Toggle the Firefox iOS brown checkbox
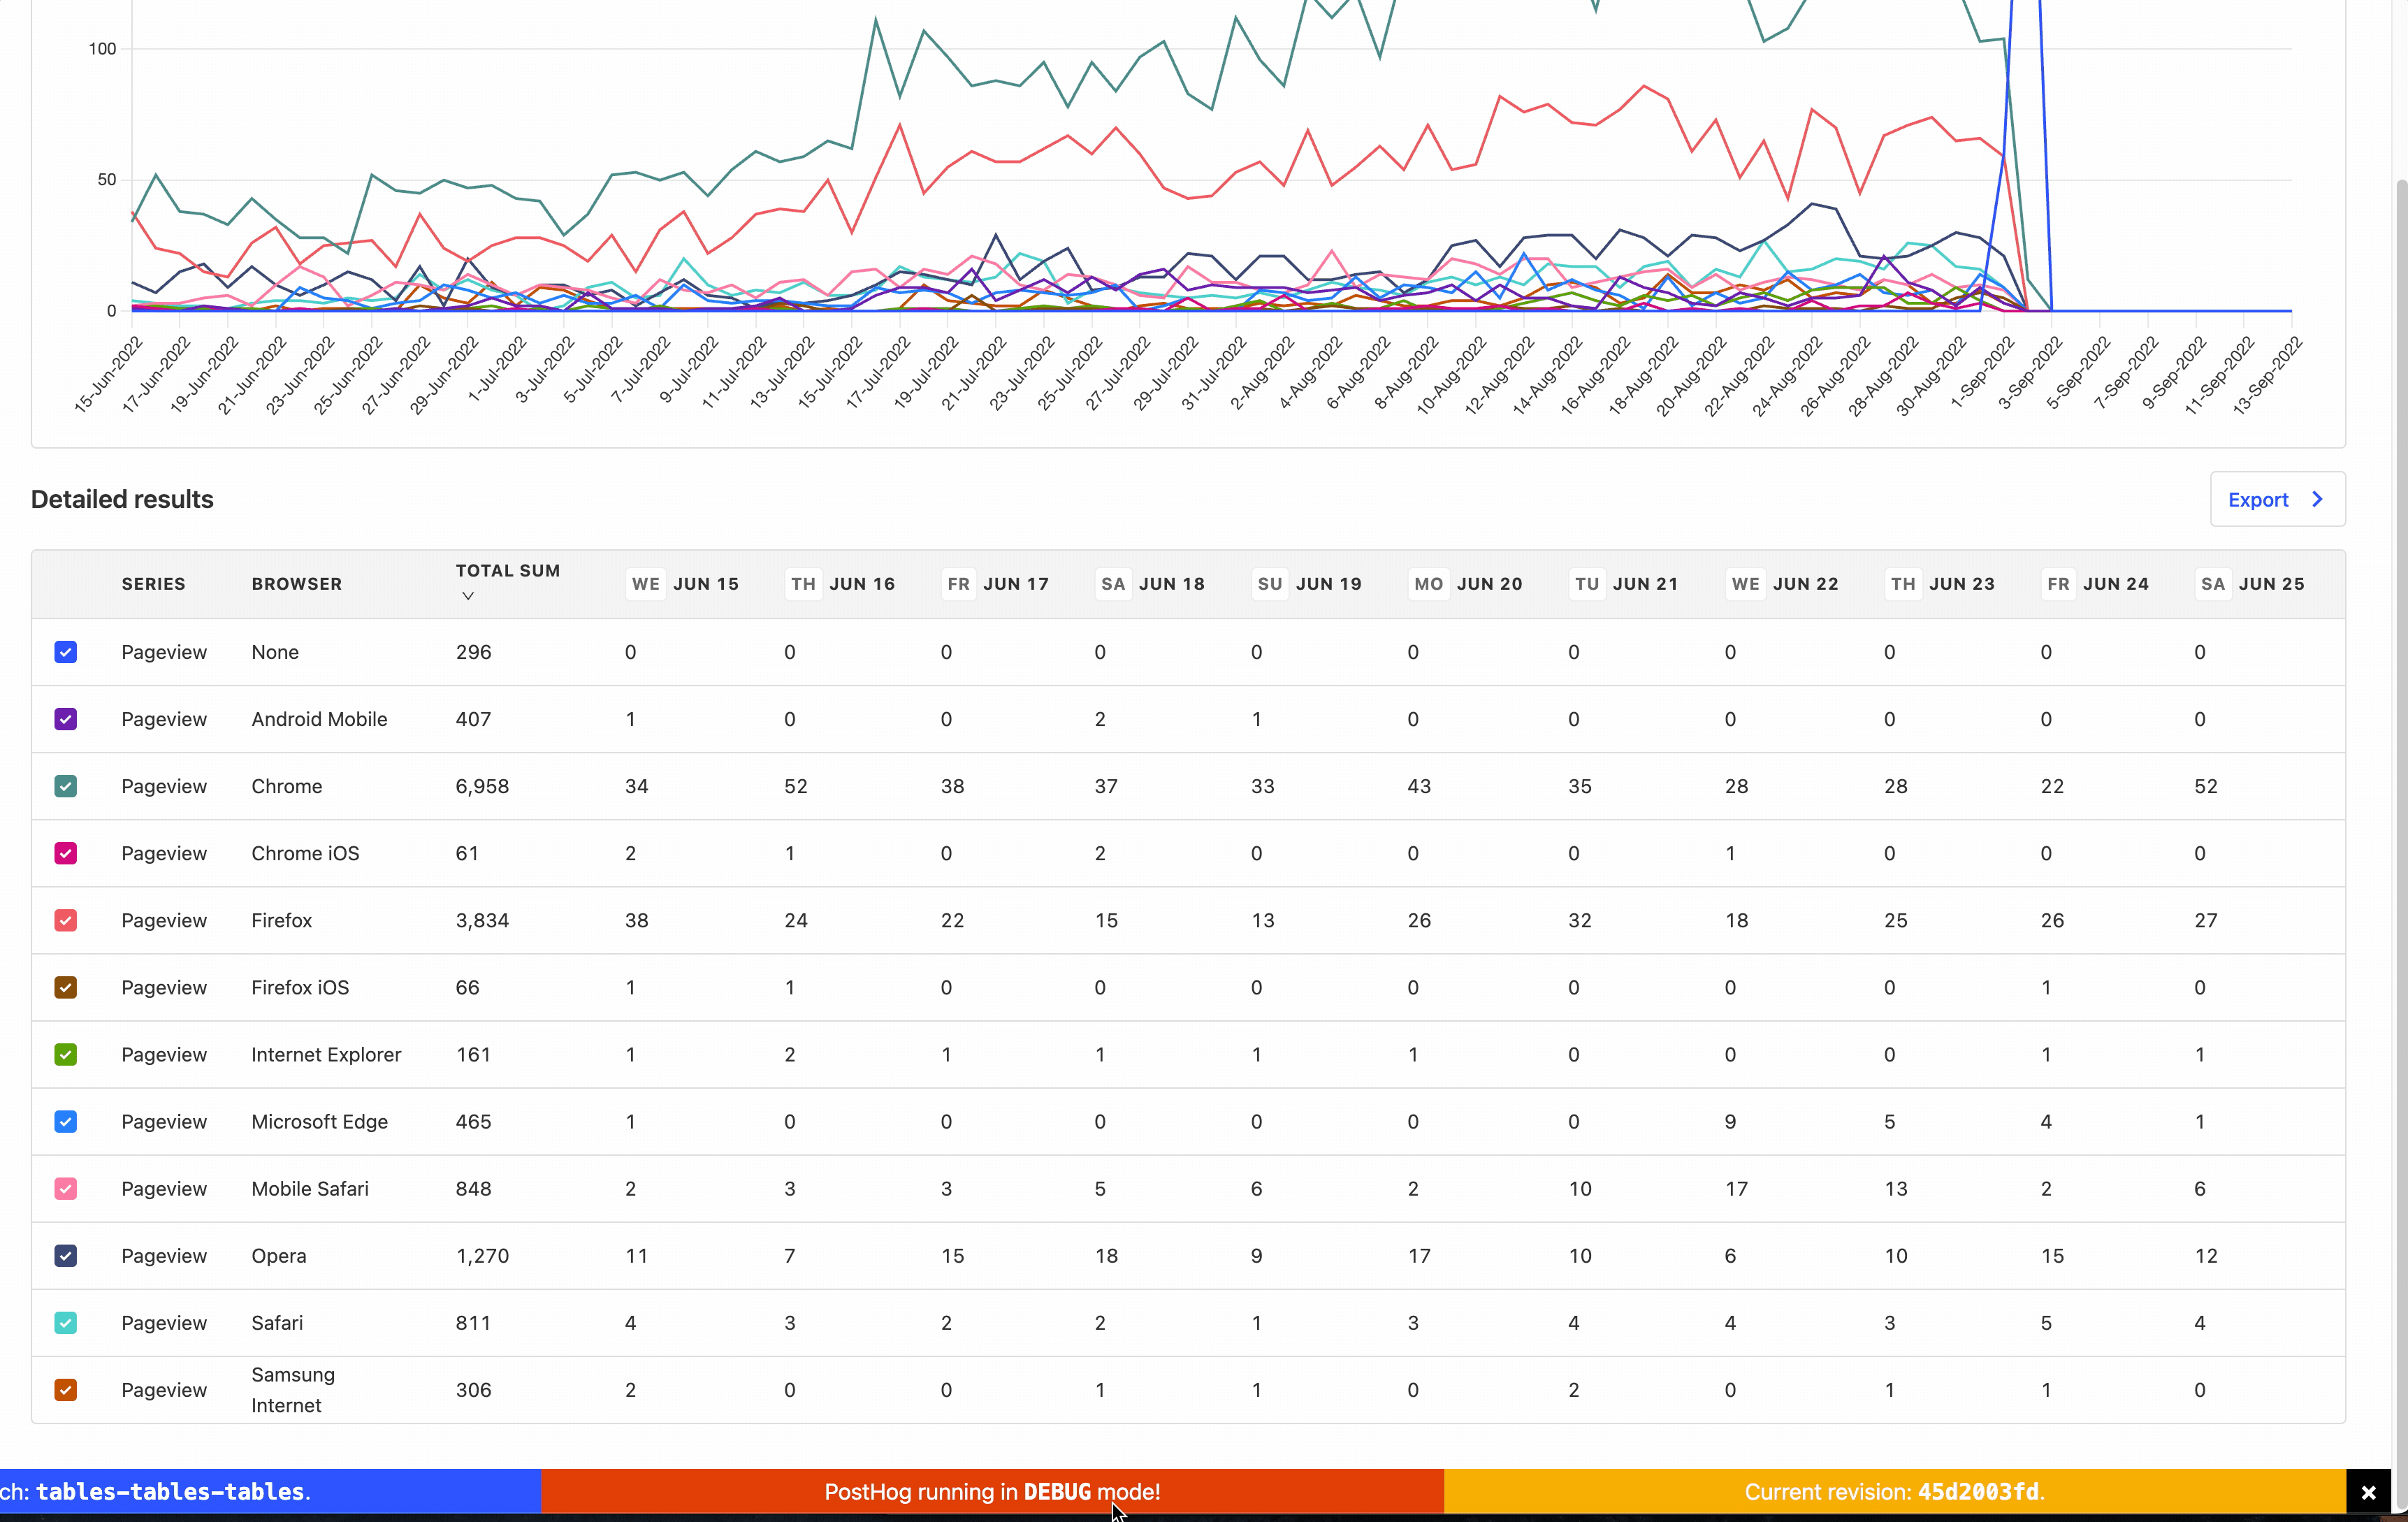The width and height of the screenshot is (2408, 1522). (66, 987)
